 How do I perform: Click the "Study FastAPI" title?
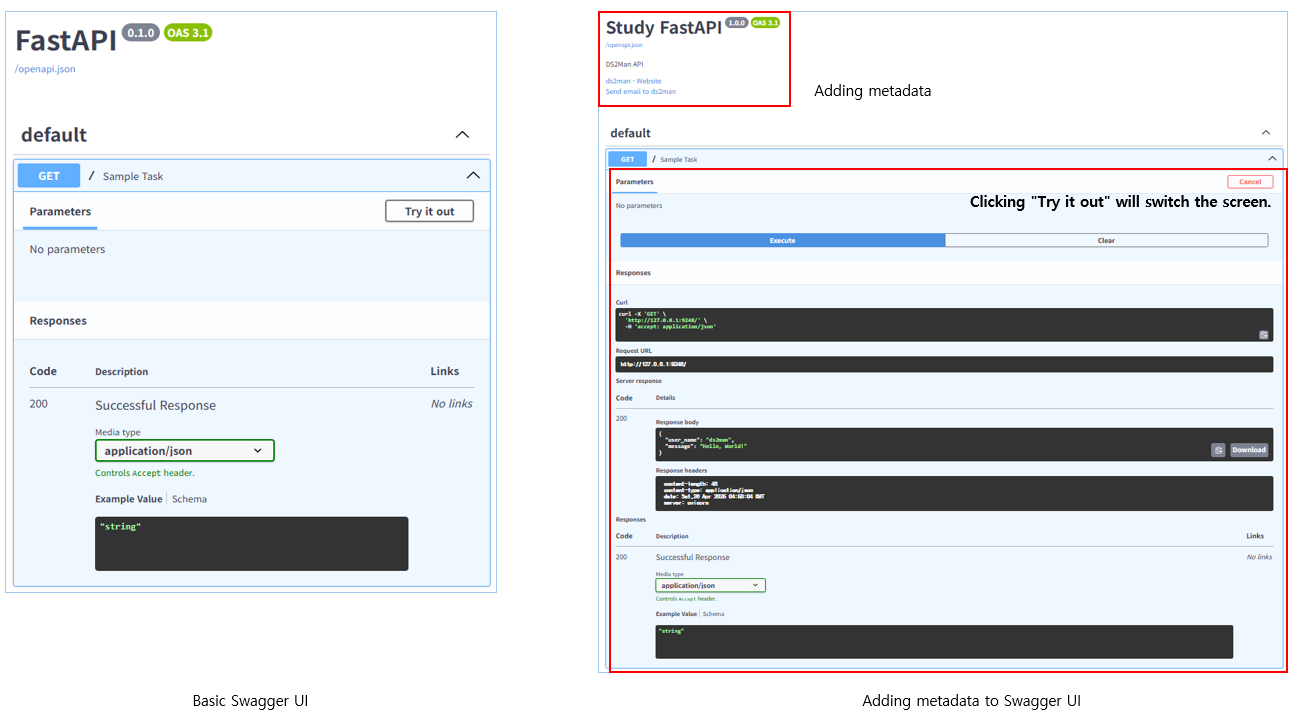point(664,28)
